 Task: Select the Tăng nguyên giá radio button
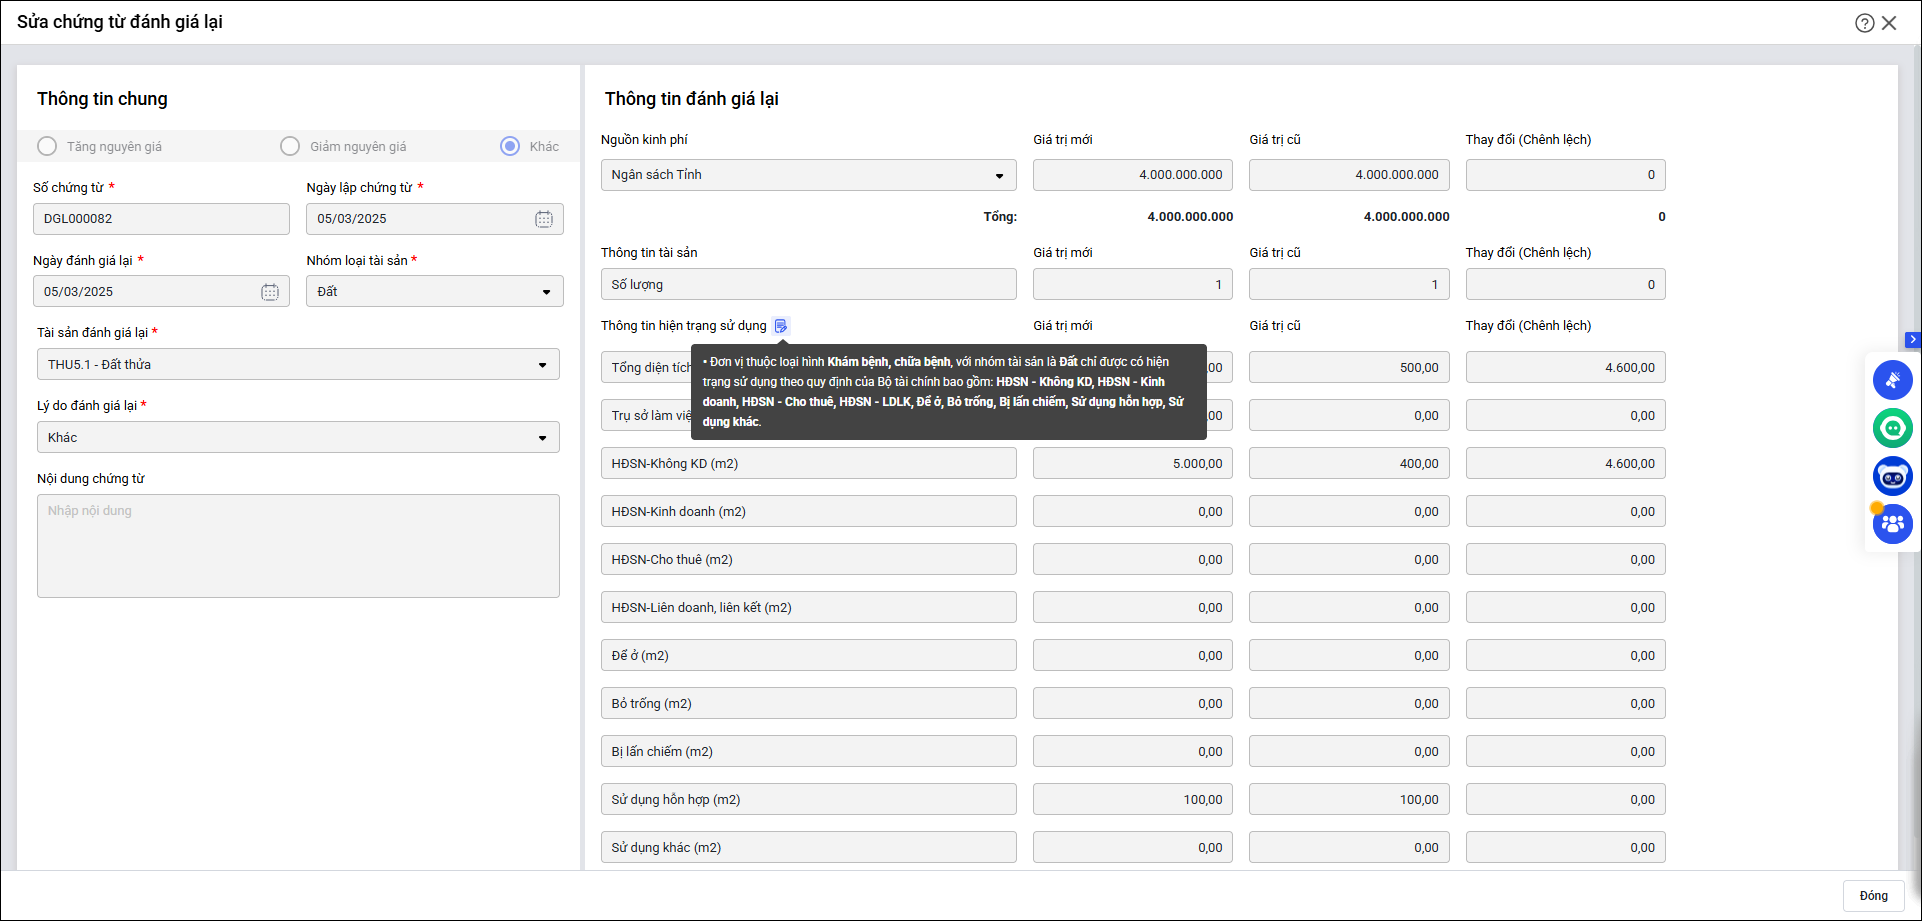coord(47,147)
